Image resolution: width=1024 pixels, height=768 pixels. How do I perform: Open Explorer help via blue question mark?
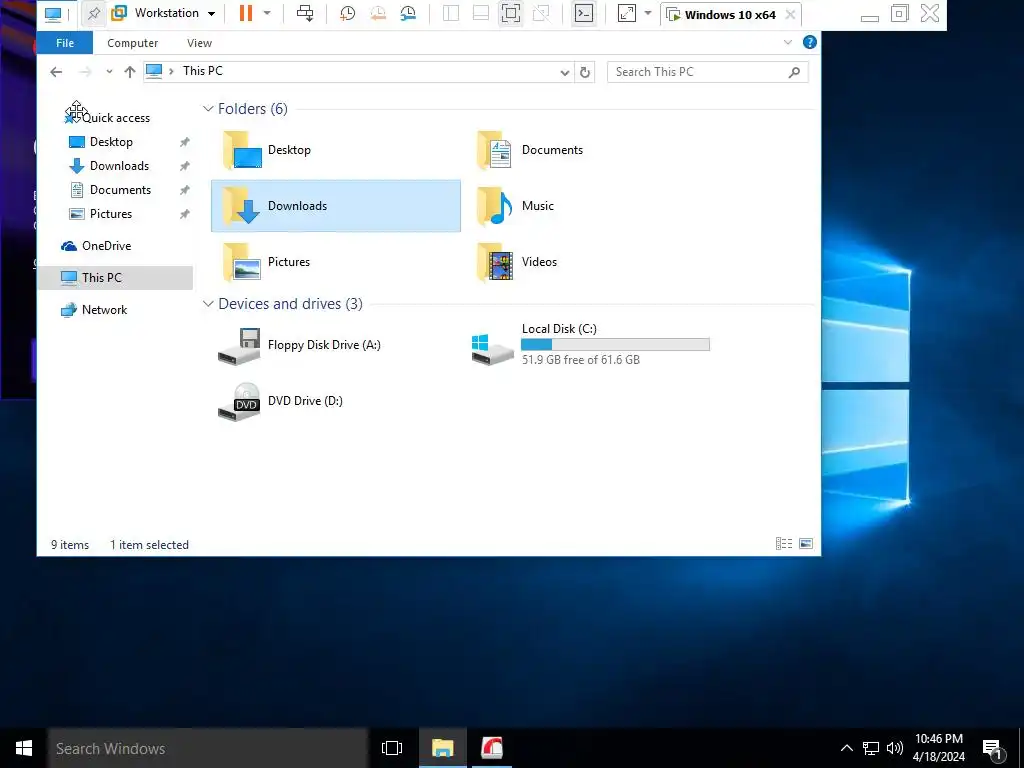(810, 42)
